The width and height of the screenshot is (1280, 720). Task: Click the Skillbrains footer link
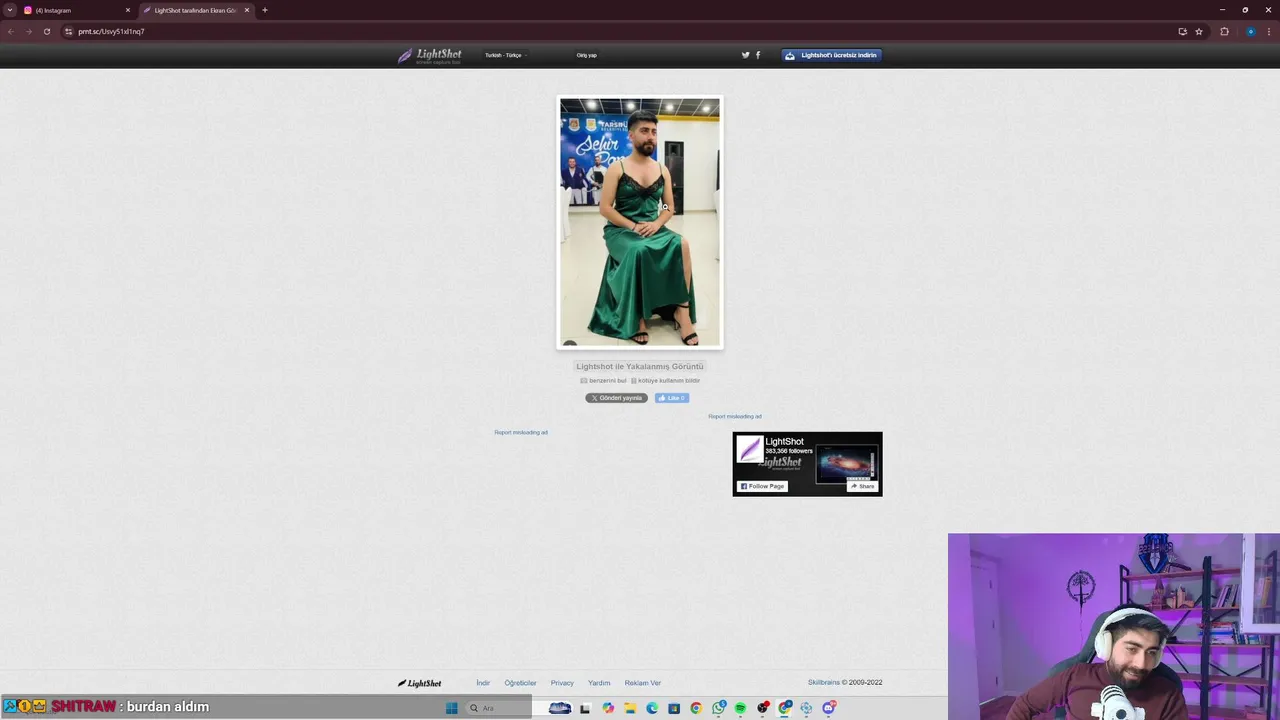[x=824, y=682]
